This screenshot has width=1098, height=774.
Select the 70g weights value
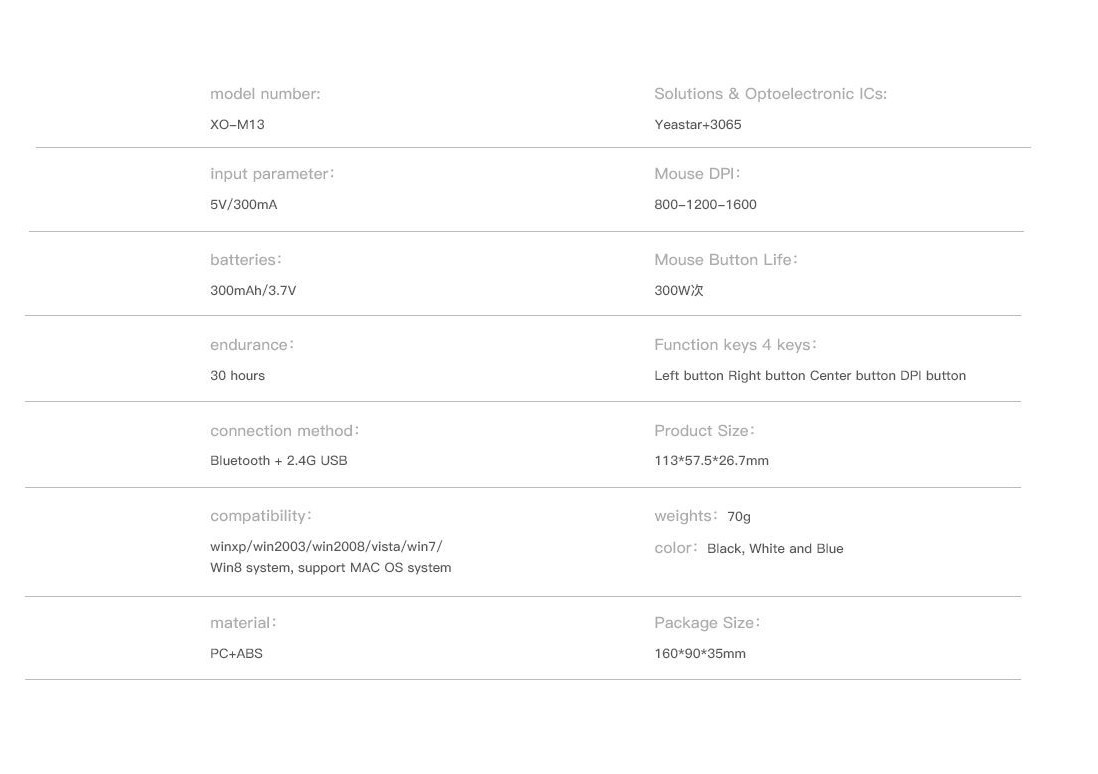click(739, 517)
